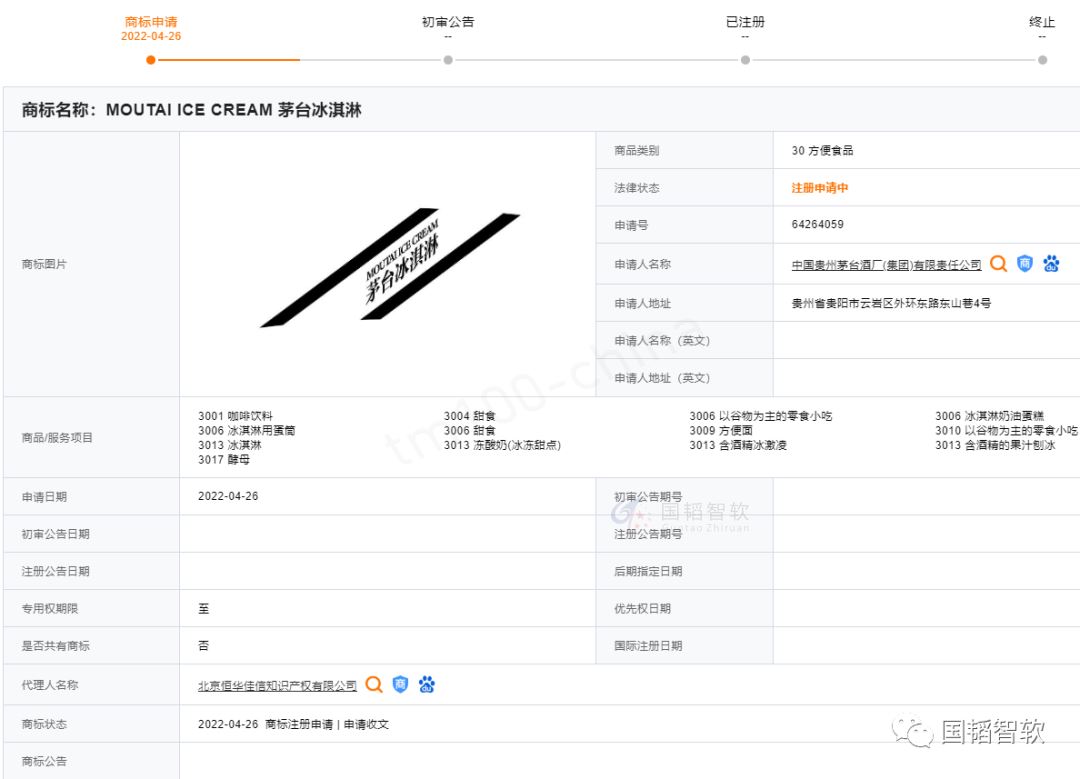Select status entry 商标注册申请 | 申请收文
This screenshot has width=1080, height=779.
click(x=326, y=725)
